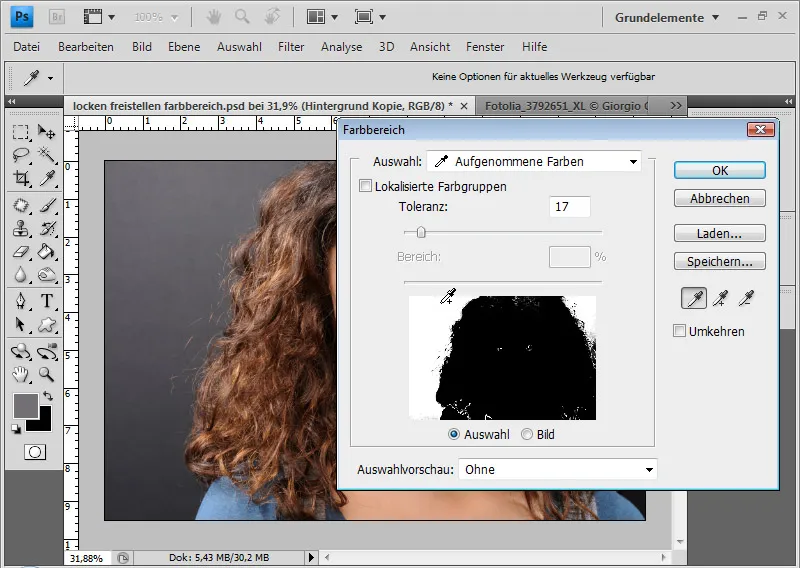Choose the plain eyedropper in Farbbereich dialog

click(694, 299)
